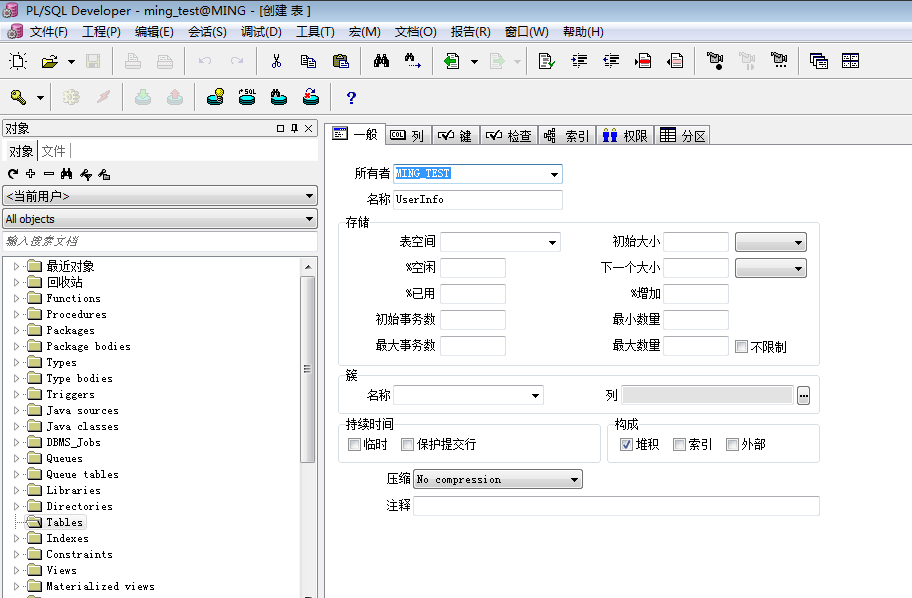Click the Indent selection icon
Image resolution: width=912 pixels, height=598 pixels.
[579, 60]
